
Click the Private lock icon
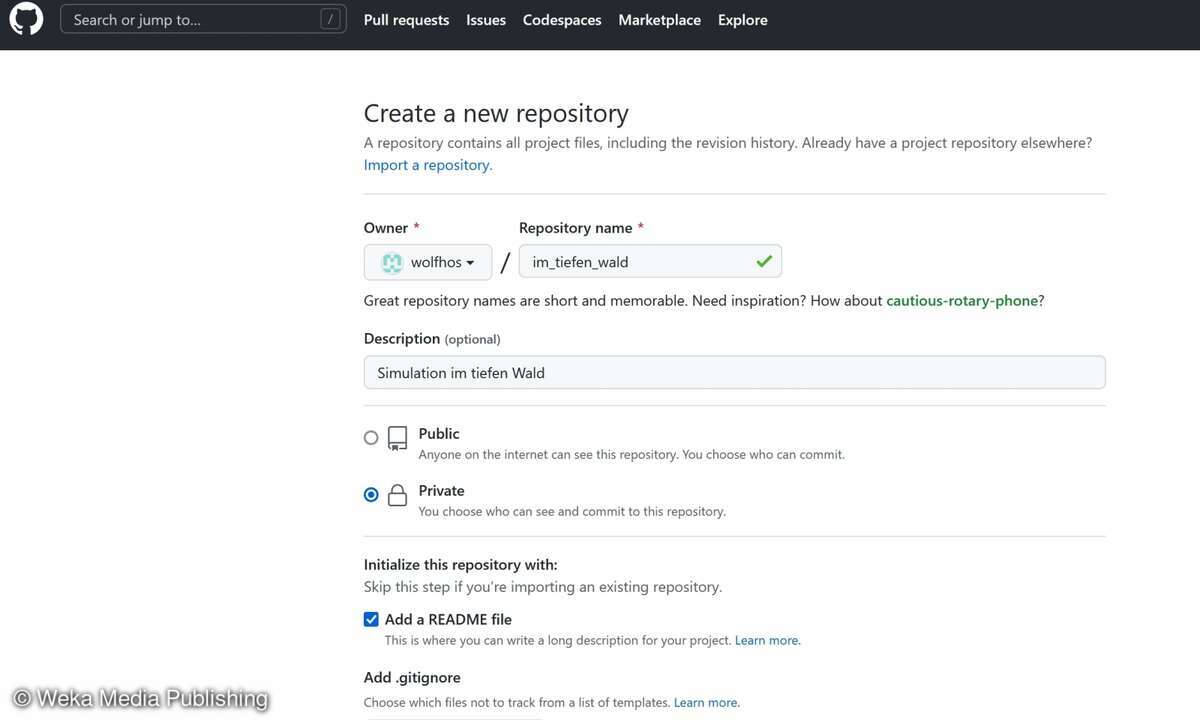(x=397, y=495)
